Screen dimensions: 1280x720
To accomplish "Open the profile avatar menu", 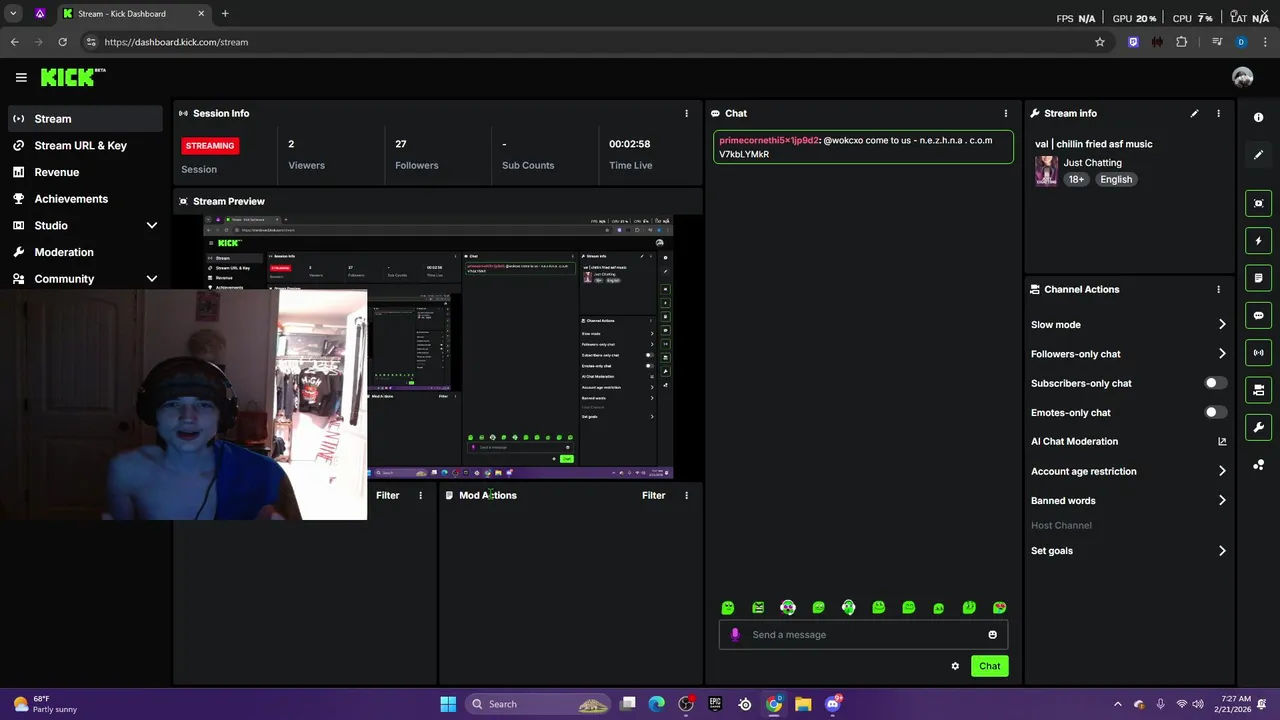I will coord(1243,77).
